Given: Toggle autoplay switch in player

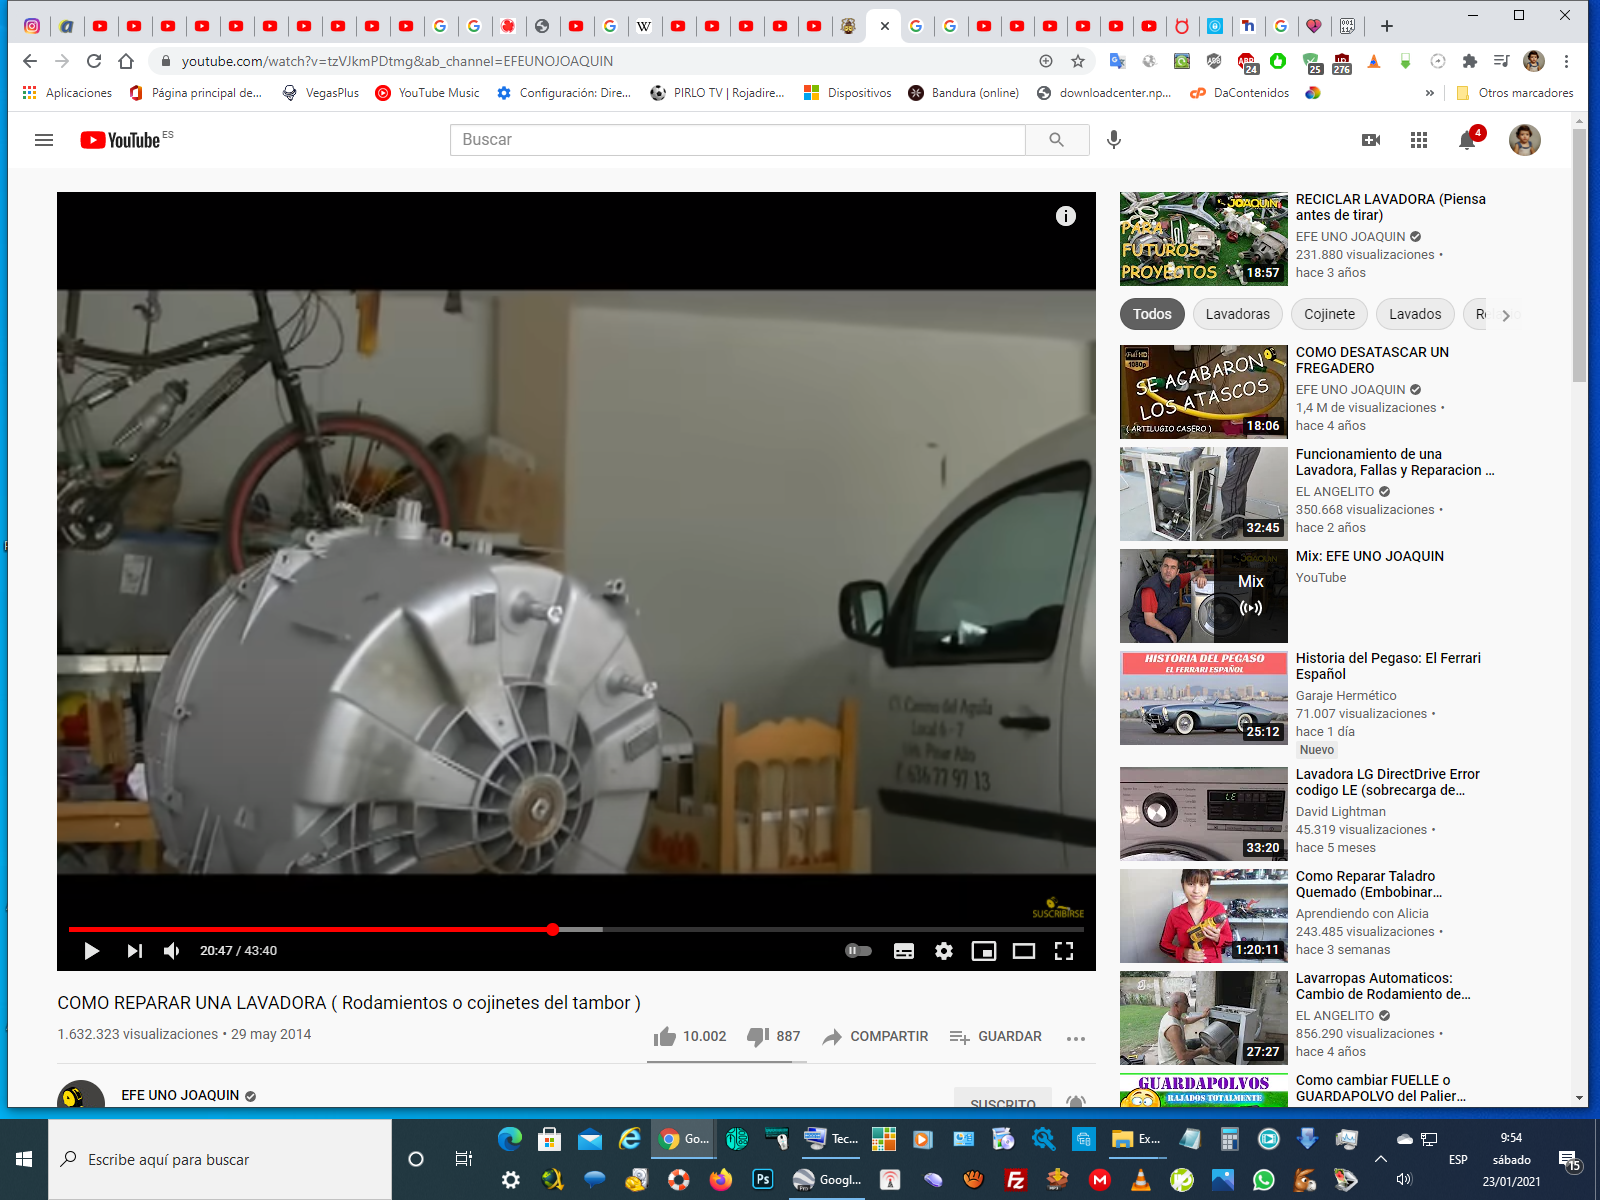Looking at the screenshot, I should 858,951.
